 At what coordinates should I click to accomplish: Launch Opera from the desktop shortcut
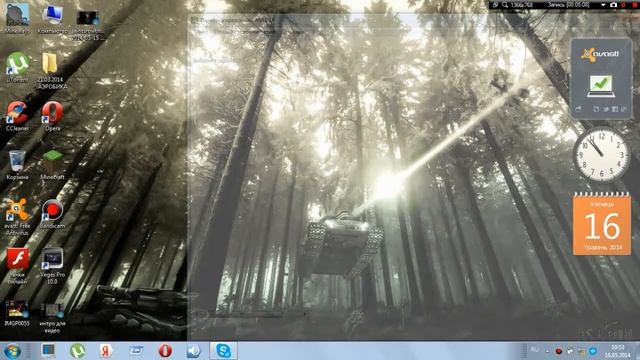click(53, 116)
